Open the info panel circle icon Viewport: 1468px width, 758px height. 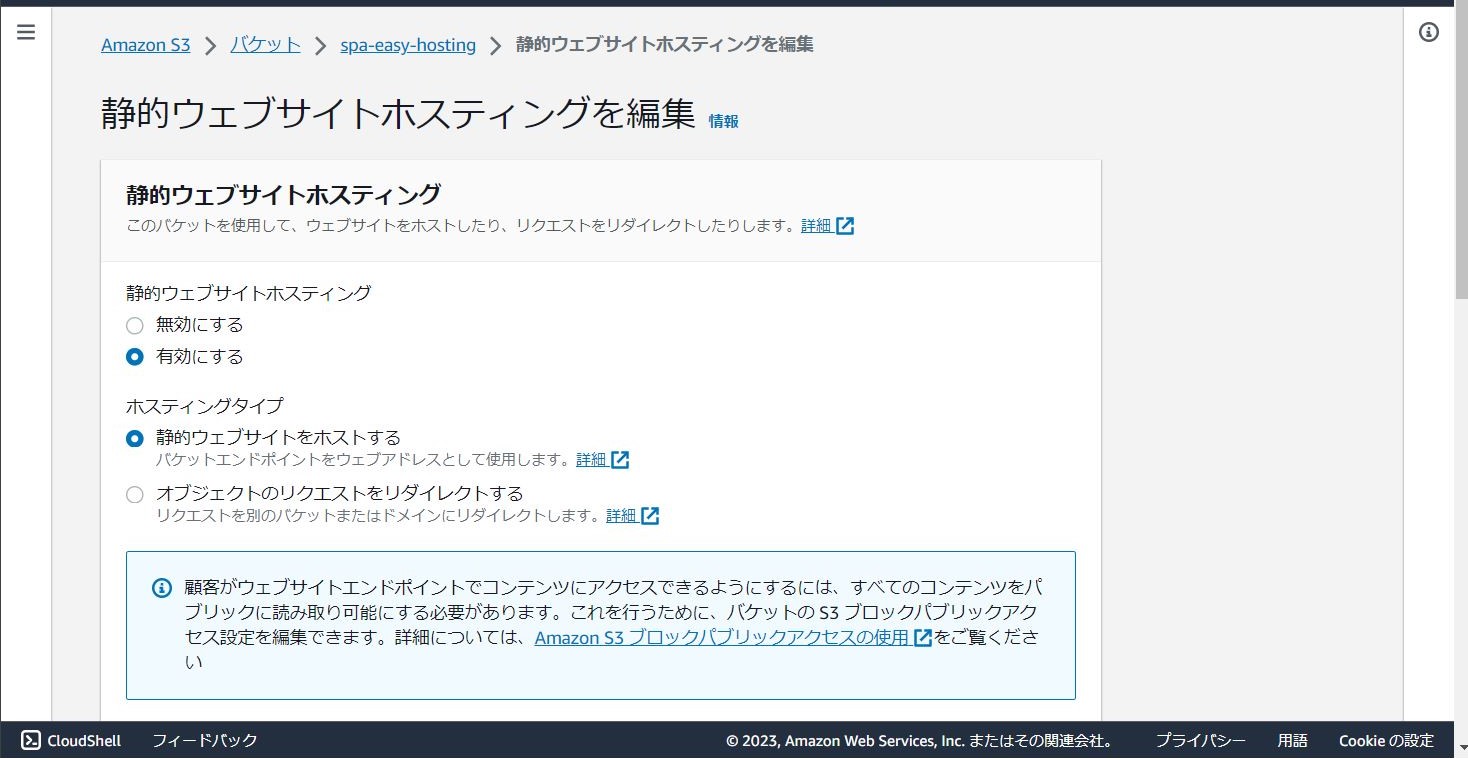click(x=1429, y=32)
